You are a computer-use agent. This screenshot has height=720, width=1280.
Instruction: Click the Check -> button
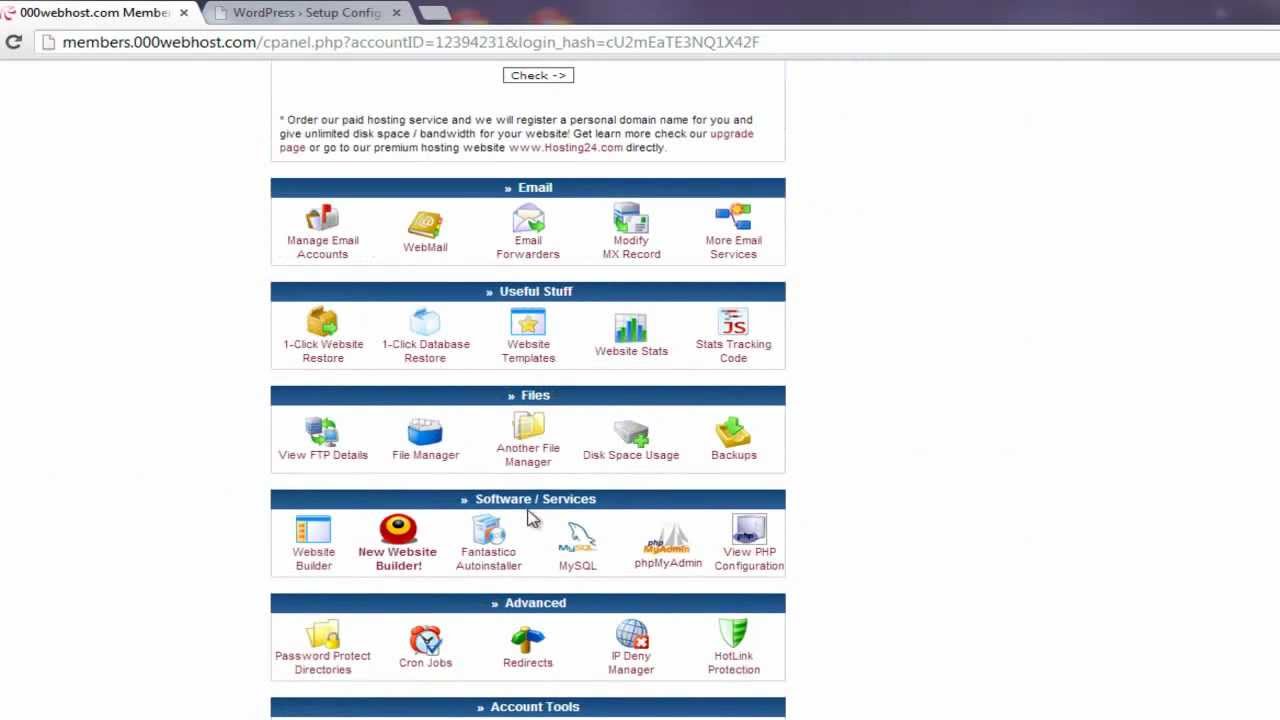pos(538,75)
